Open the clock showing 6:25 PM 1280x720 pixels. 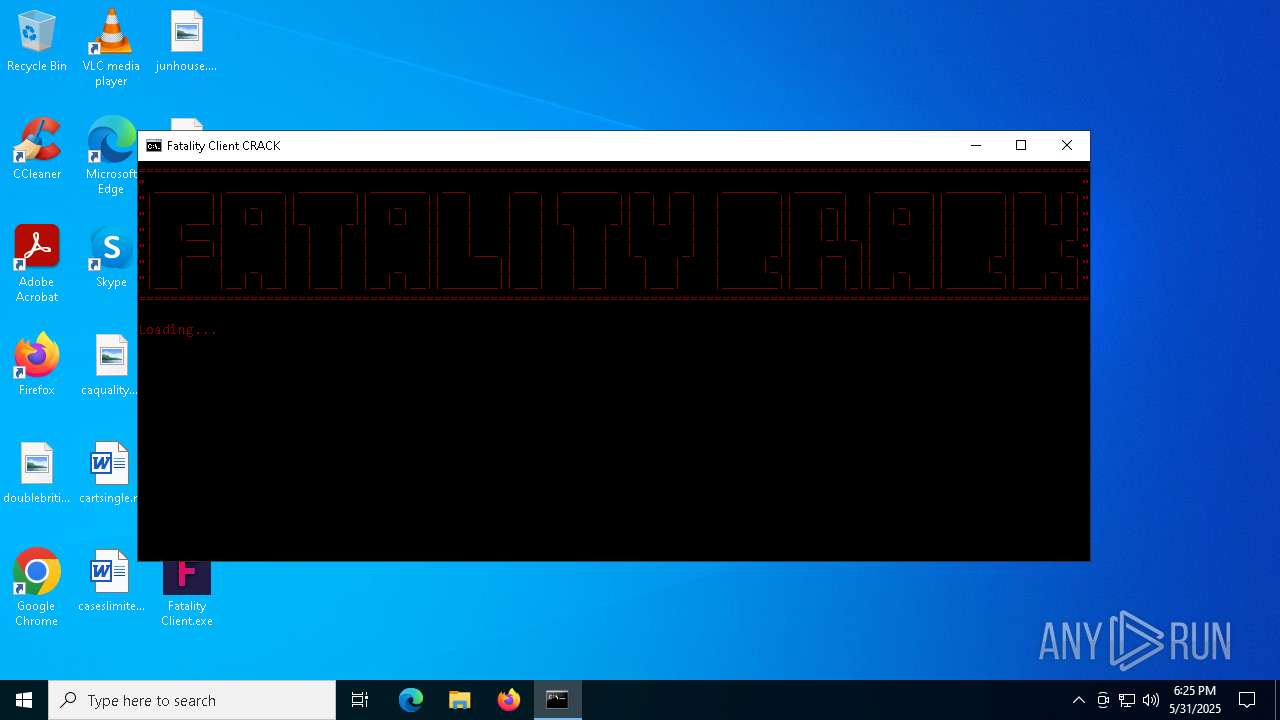[x=1195, y=700]
